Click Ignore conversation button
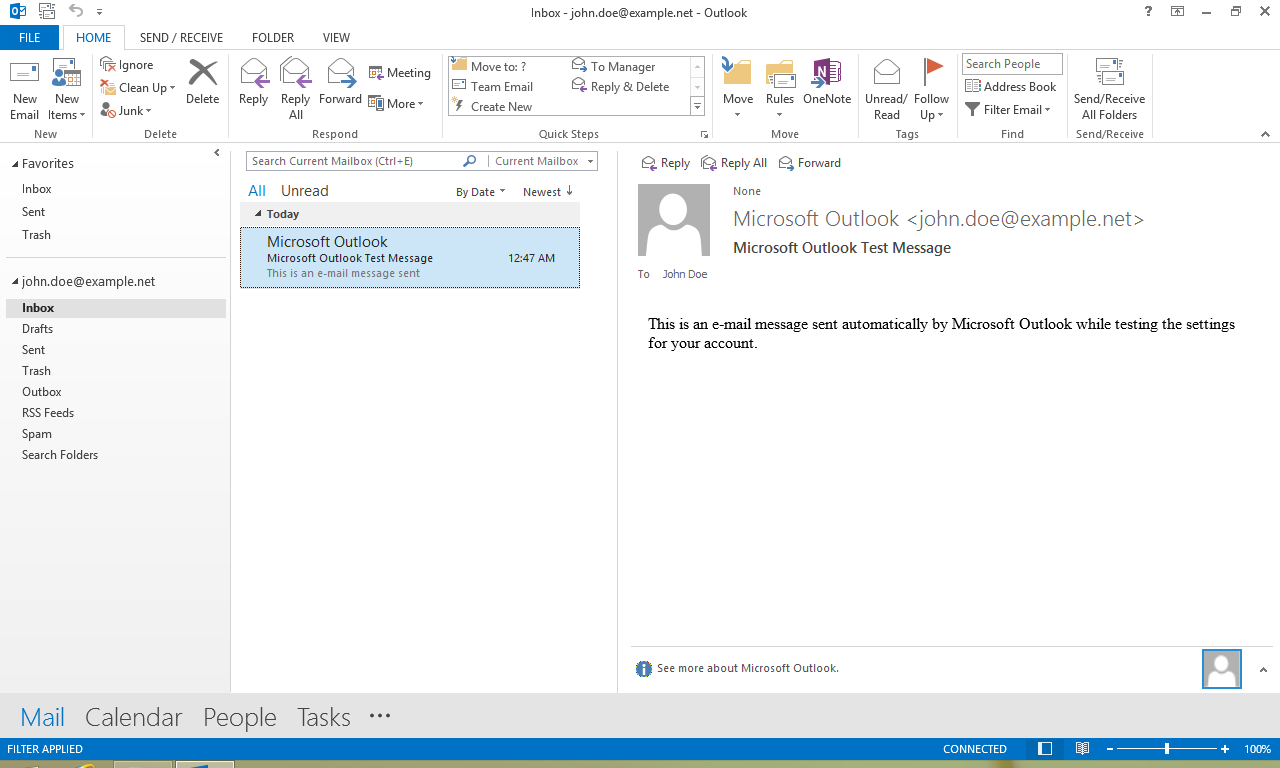The height and width of the screenshot is (768, 1280). coord(127,65)
